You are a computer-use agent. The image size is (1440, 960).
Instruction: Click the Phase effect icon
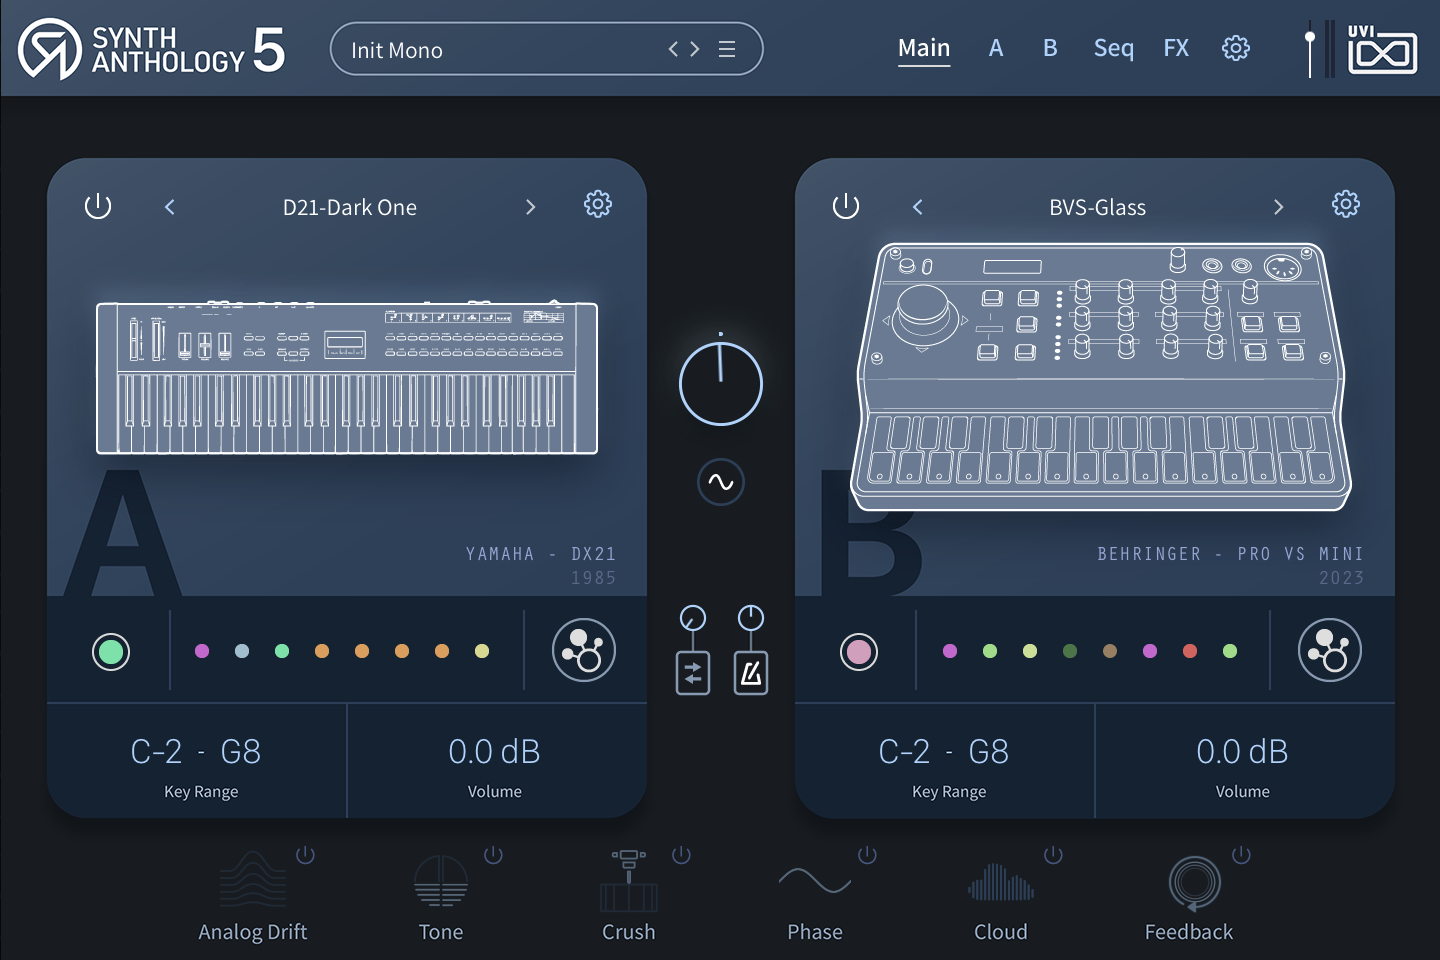815,881
